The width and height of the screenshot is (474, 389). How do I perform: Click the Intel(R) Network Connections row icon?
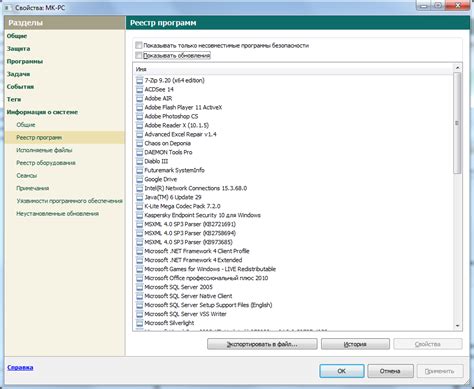[139, 188]
